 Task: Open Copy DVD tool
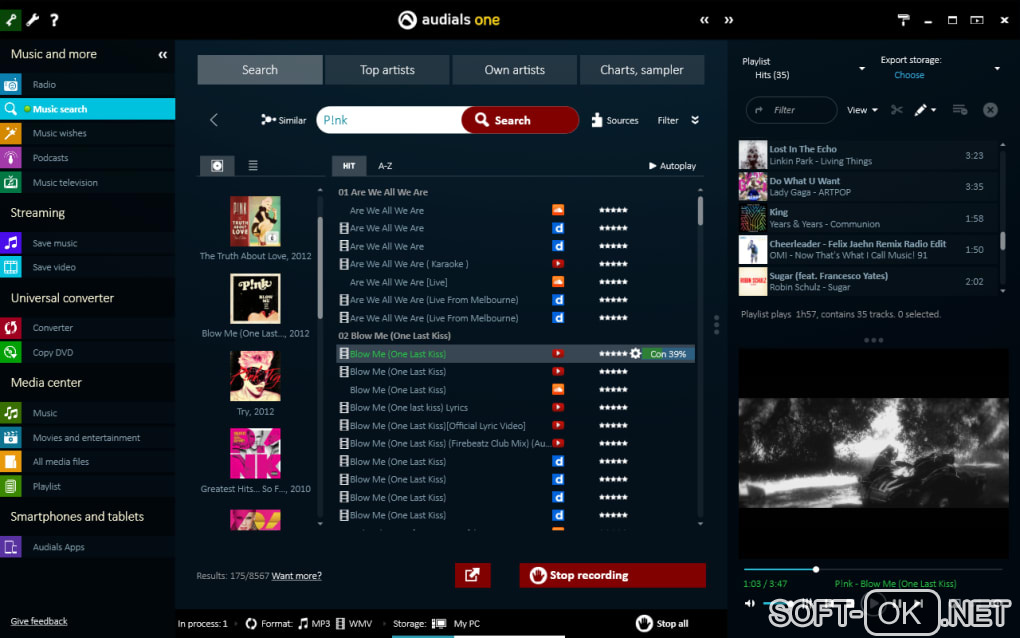[x=87, y=352]
